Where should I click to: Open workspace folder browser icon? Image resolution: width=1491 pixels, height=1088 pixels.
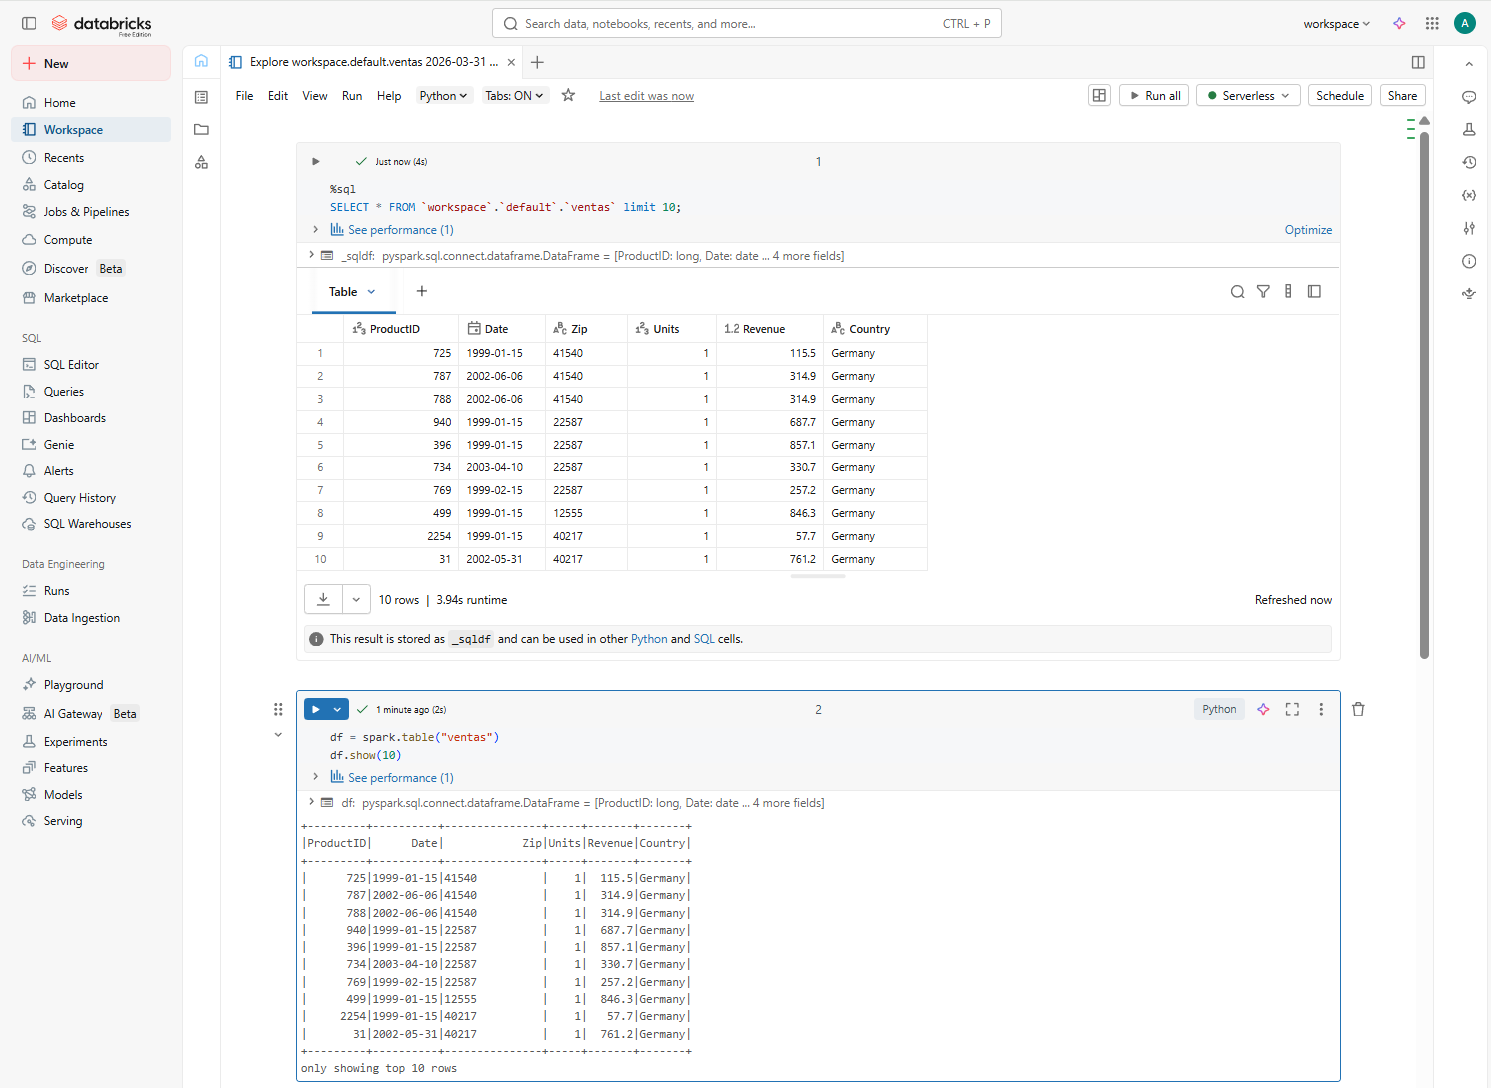[x=201, y=129]
